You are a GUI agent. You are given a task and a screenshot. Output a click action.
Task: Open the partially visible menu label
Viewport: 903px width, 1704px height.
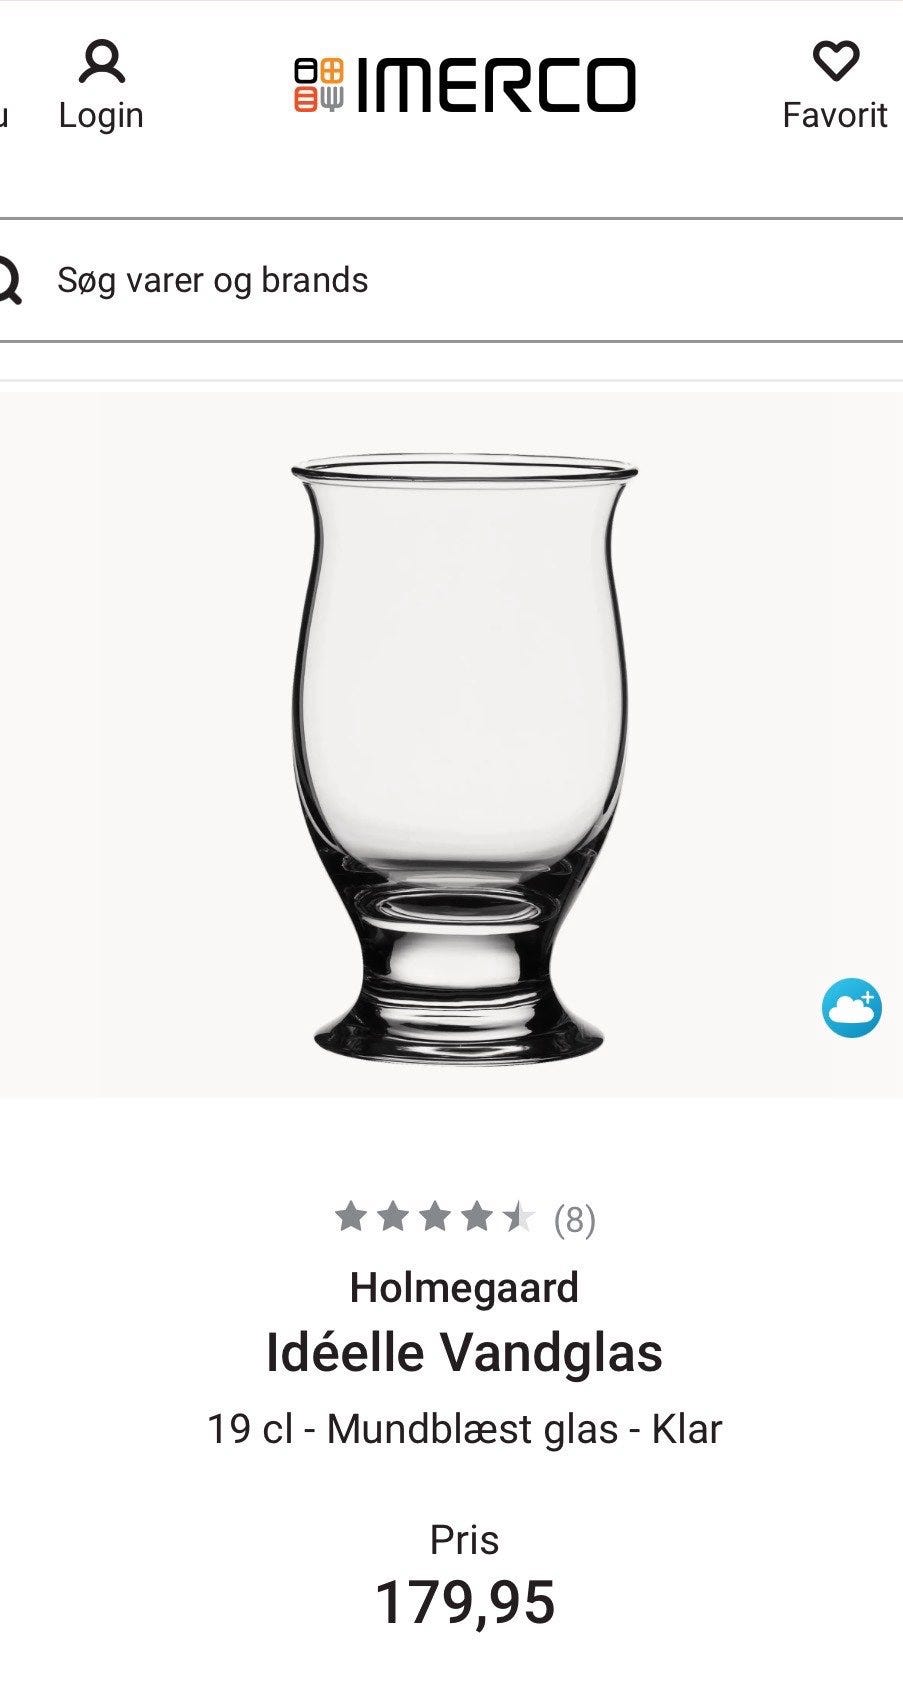pos(4,116)
